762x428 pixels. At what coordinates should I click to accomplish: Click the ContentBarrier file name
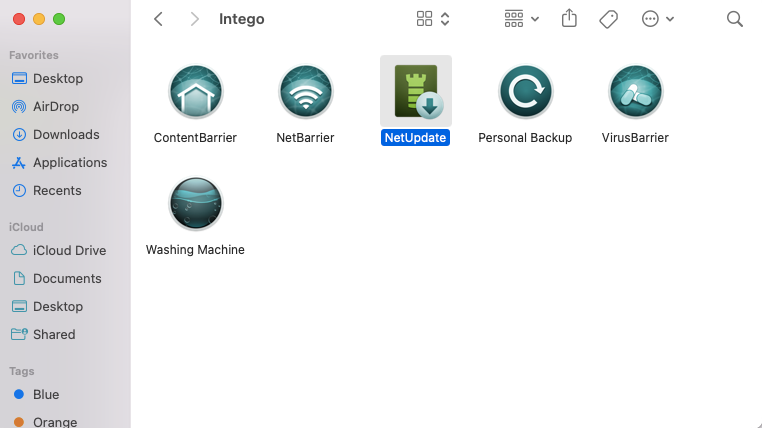click(x=195, y=137)
